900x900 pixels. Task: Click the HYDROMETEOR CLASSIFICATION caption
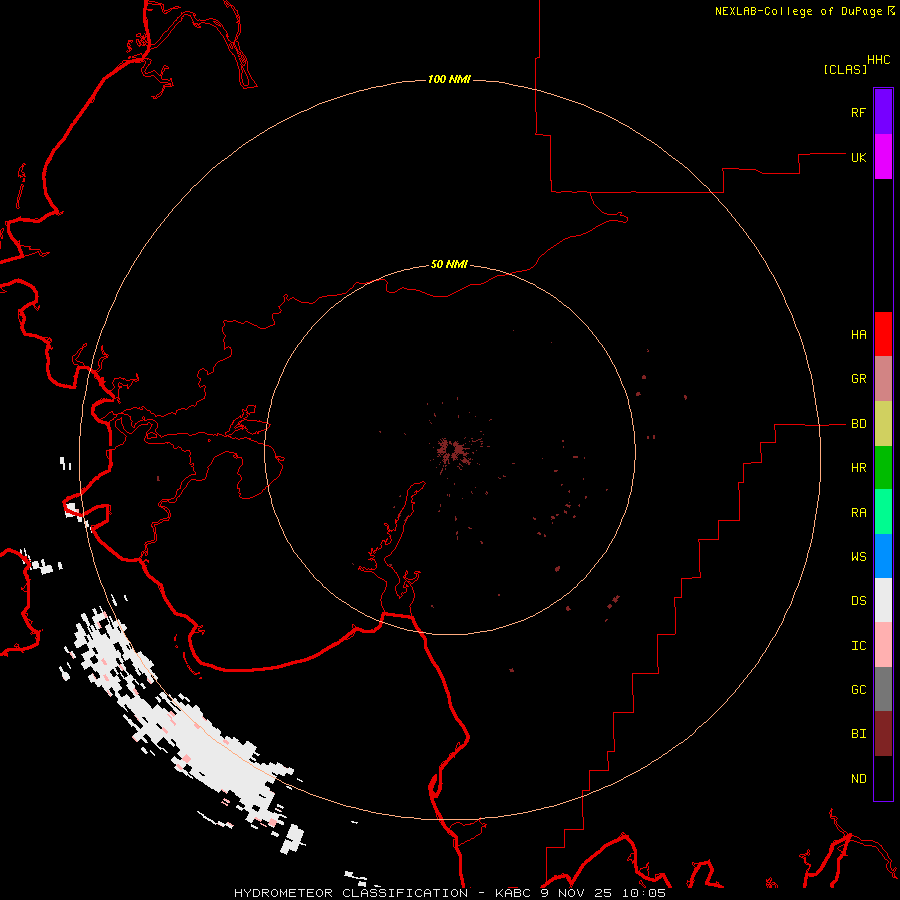tap(351, 893)
